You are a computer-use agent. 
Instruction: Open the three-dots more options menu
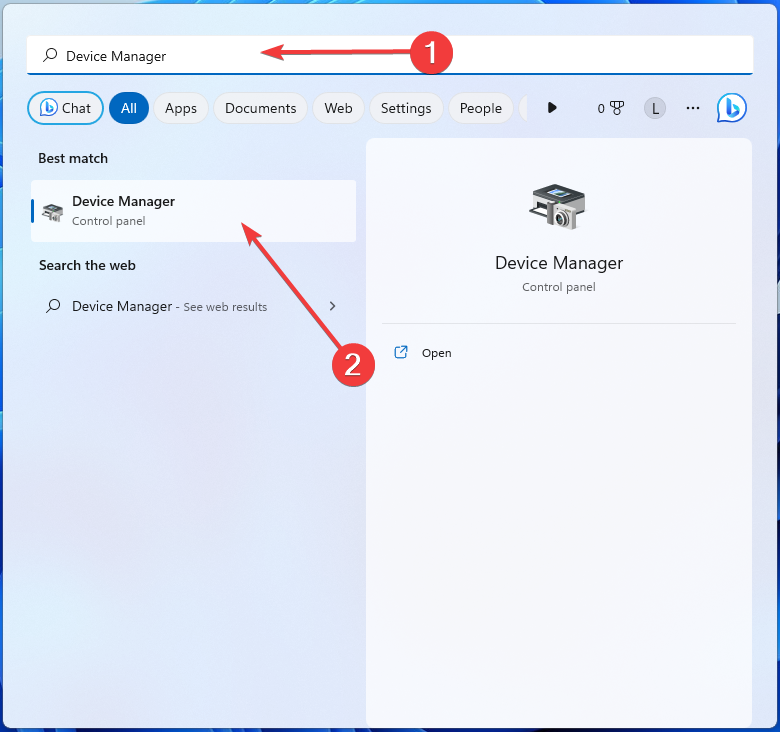(x=693, y=108)
